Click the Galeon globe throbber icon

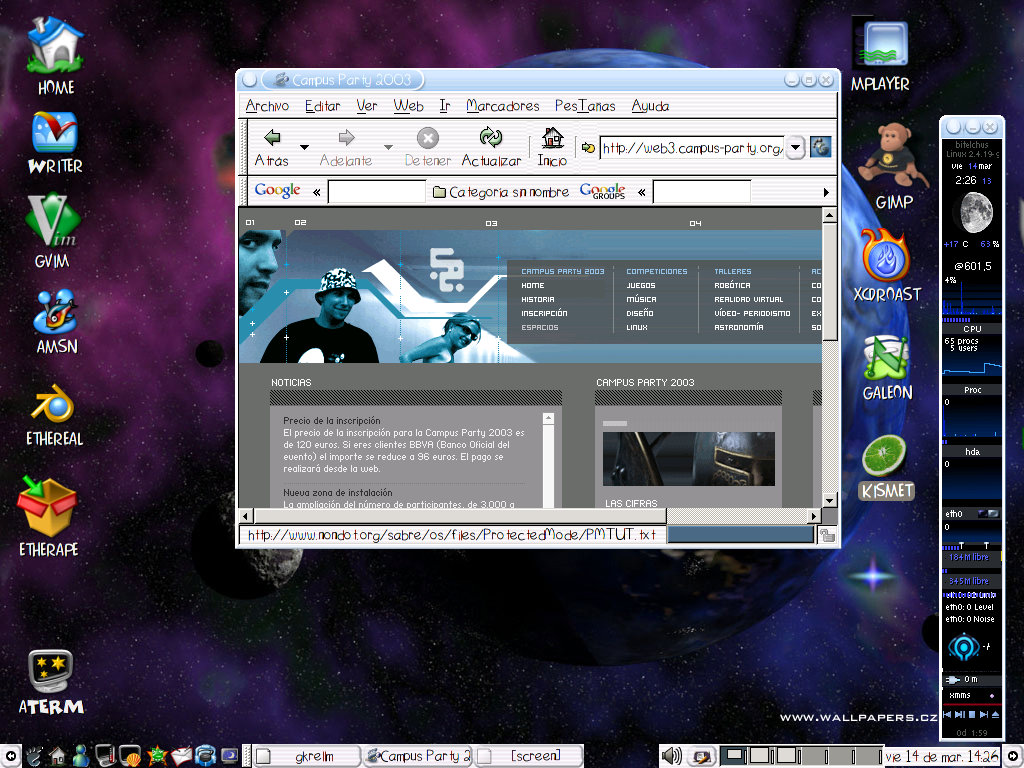(821, 147)
